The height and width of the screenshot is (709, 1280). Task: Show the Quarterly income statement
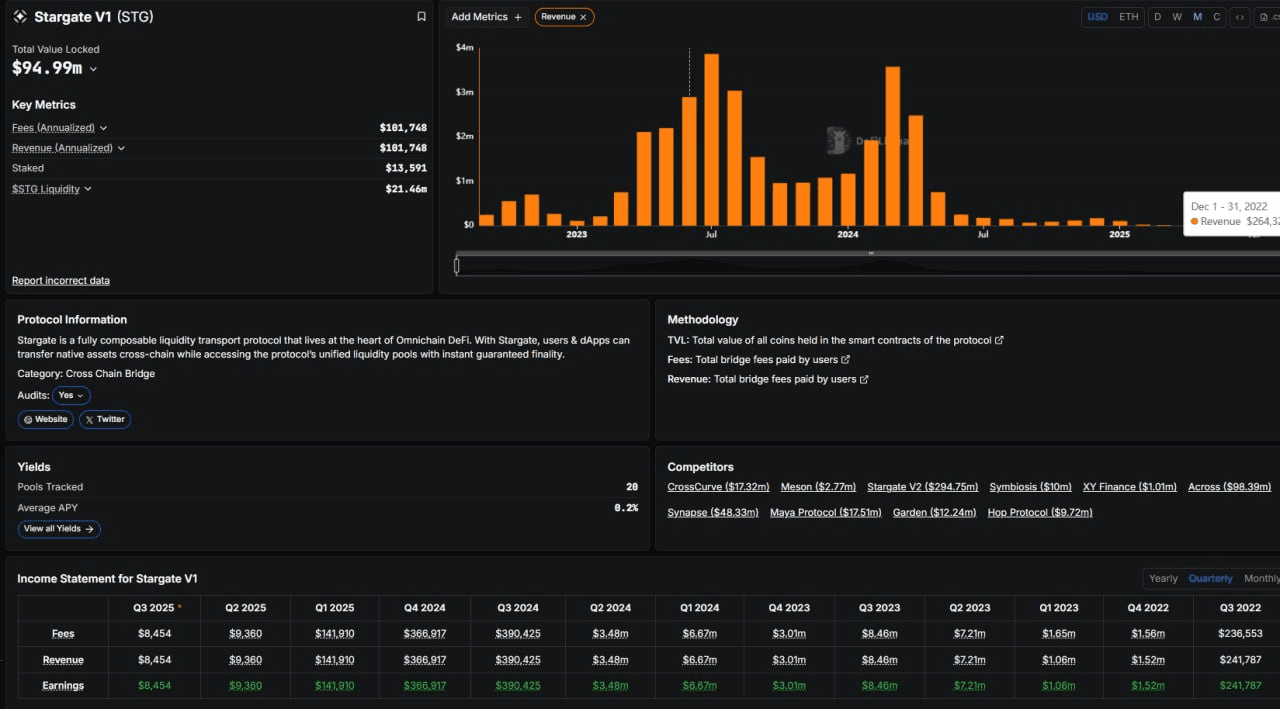[1210, 578]
